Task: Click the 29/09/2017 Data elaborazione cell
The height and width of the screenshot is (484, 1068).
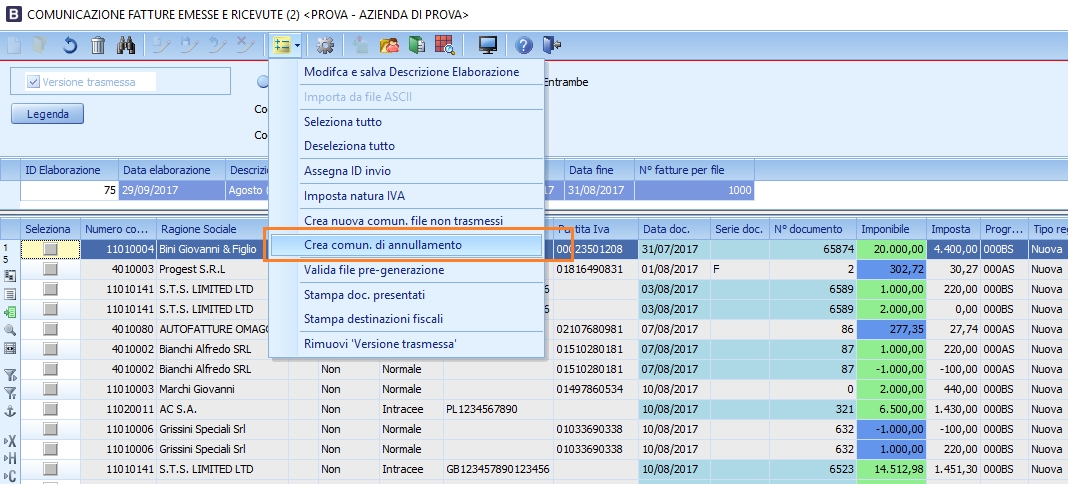Action: coord(172,191)
